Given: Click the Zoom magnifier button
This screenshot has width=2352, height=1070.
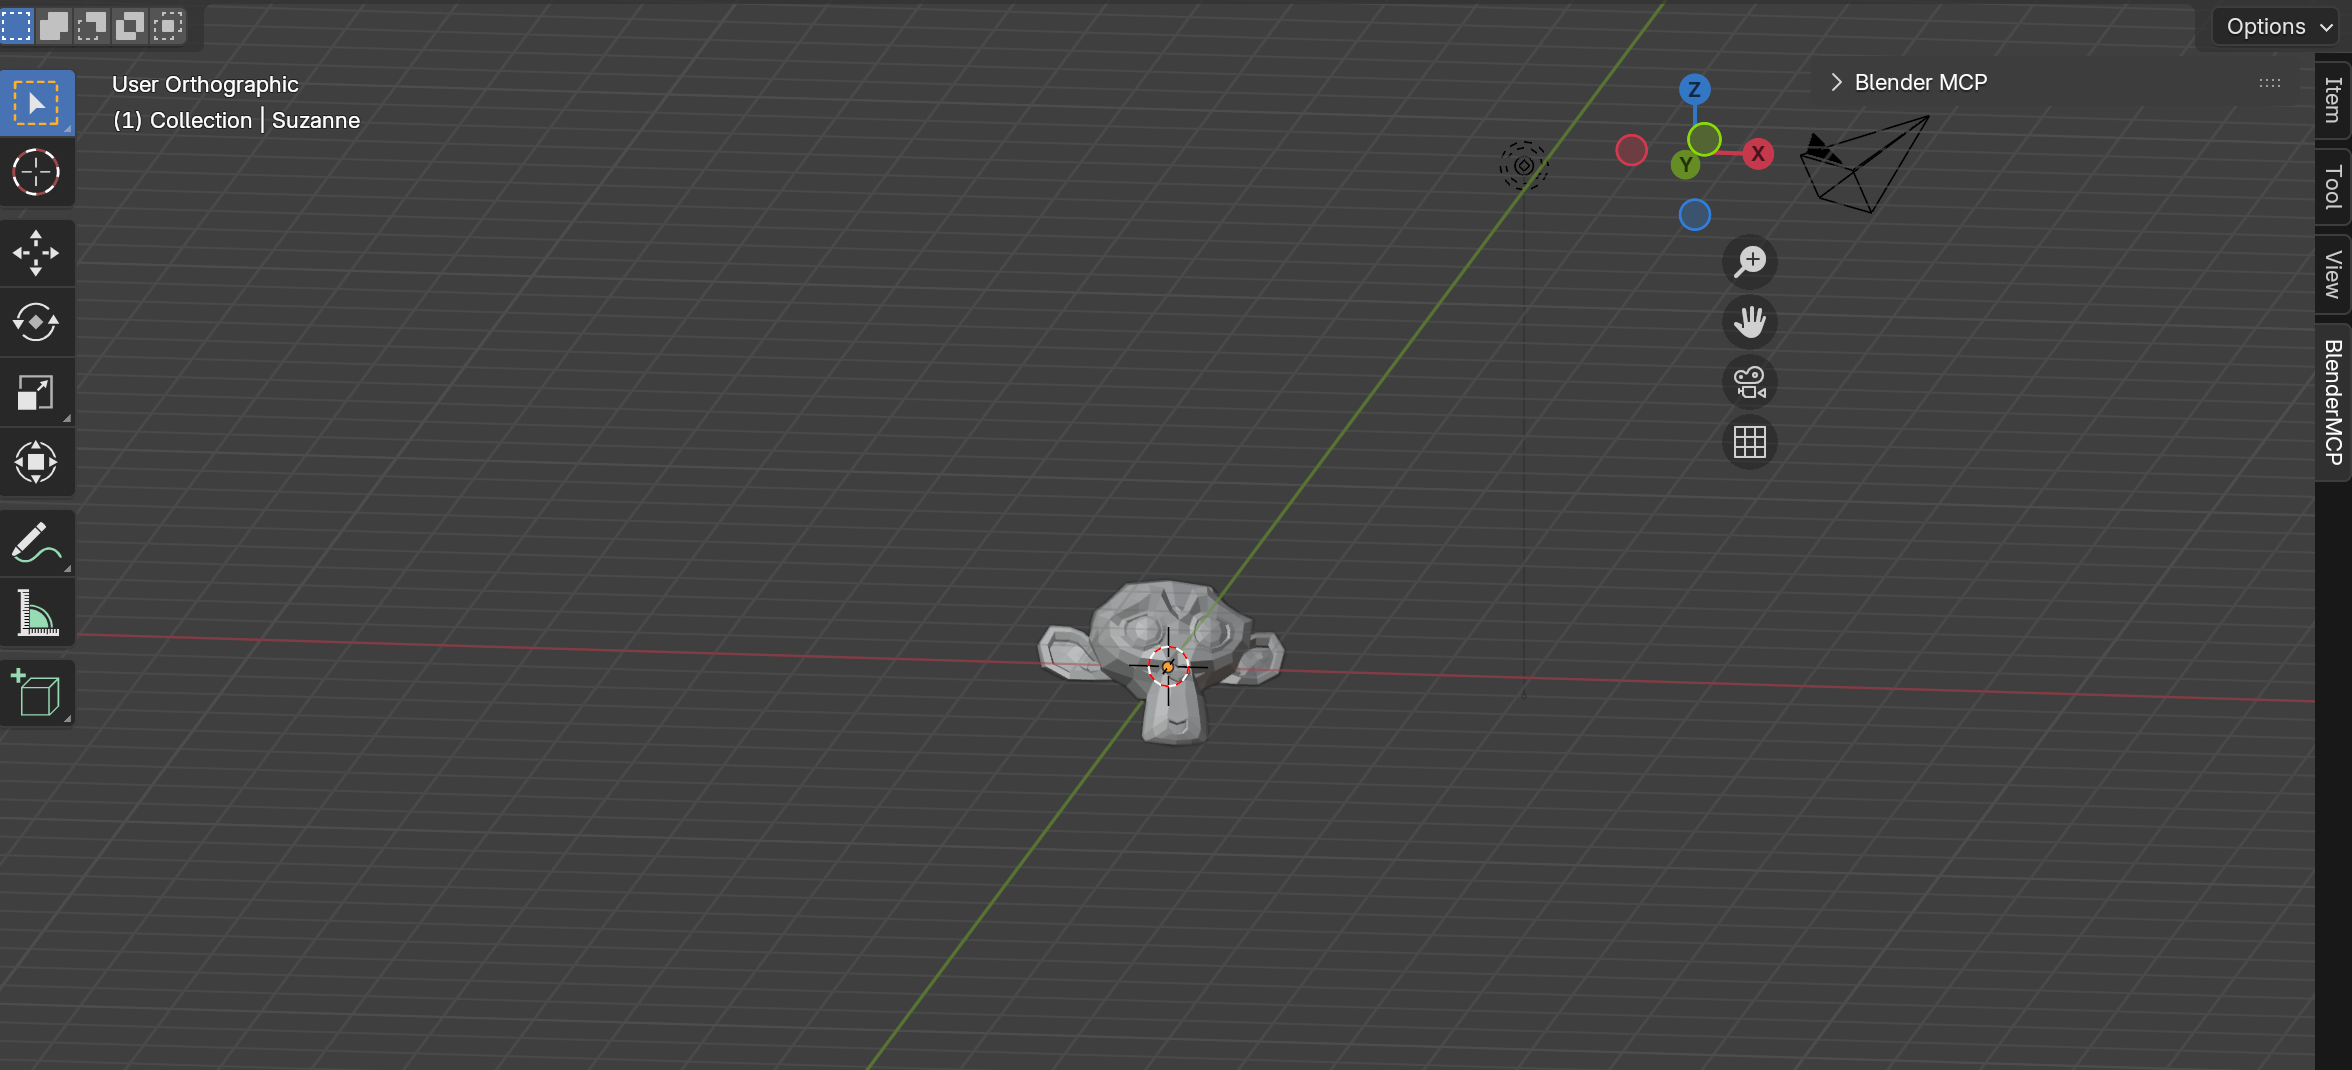Looking at the screenshot, I should pos(1749,262).
